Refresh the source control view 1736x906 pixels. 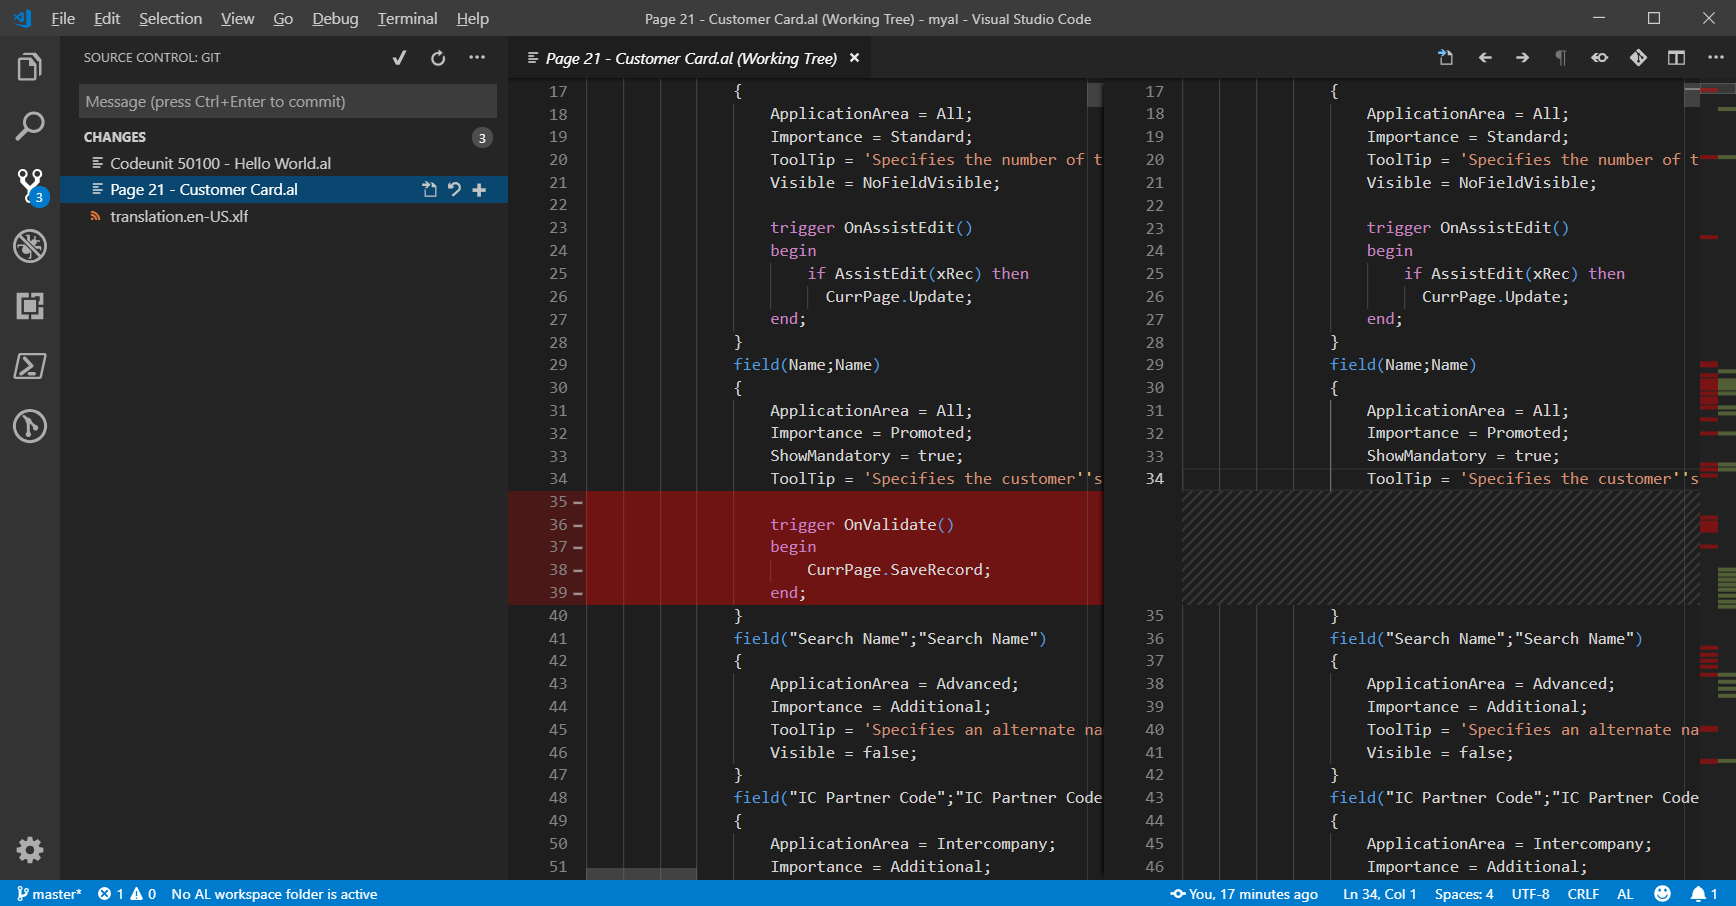(438, 58)
